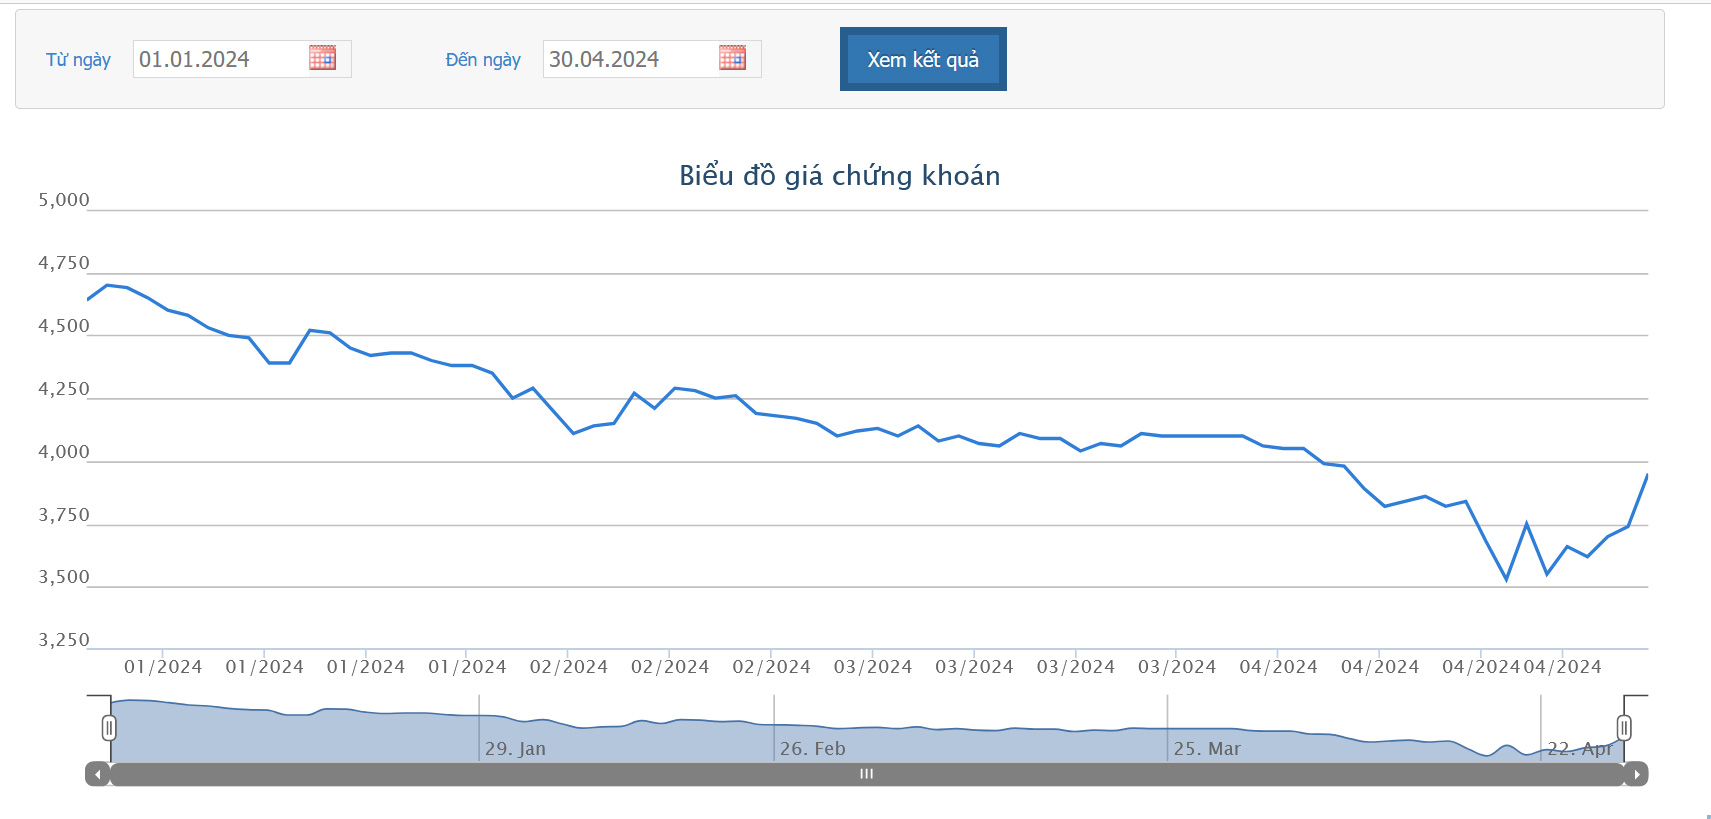Select the 22. Apr marker in the navigator
1711x819 pixels.
pos(1579,748)
